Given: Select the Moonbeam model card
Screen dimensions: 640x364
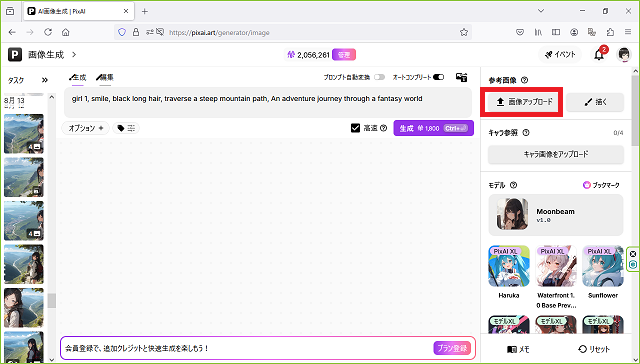Looking at the screenshot, I should (x=556, y=215).
